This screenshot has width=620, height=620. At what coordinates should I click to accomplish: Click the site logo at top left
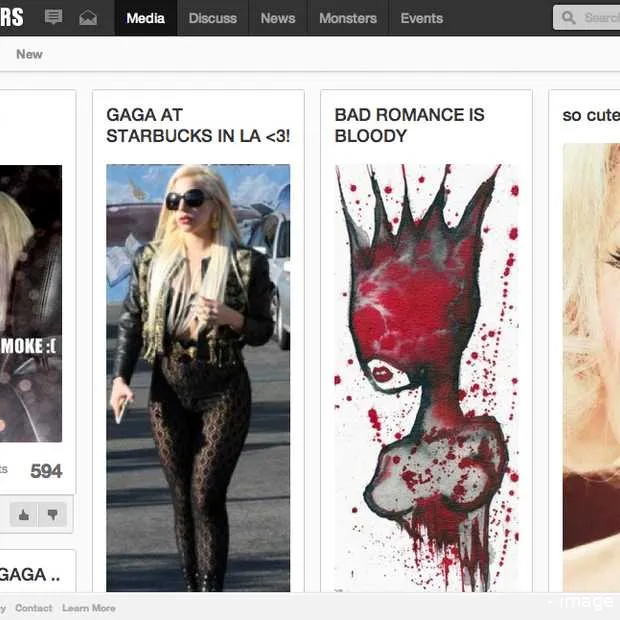[11, 17]
